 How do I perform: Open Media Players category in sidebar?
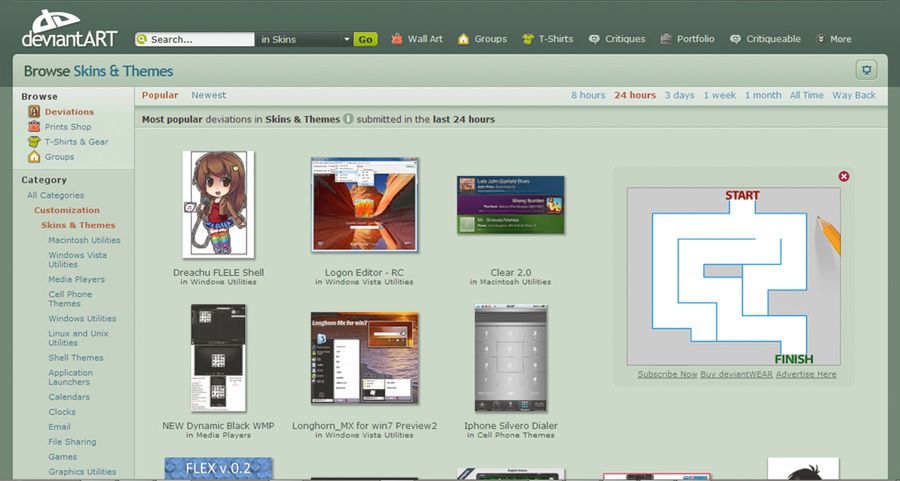pos(76,279)
